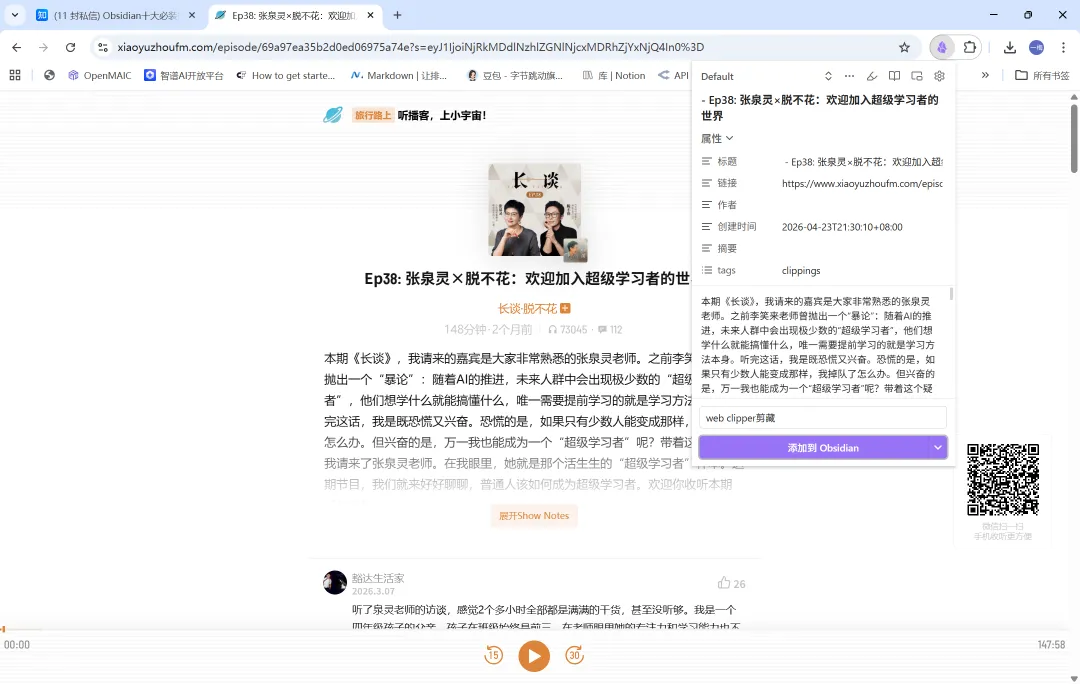Open the OpenMAIC bookmark
This screenshot has width=1080, height=684.
tap(99, 75)
